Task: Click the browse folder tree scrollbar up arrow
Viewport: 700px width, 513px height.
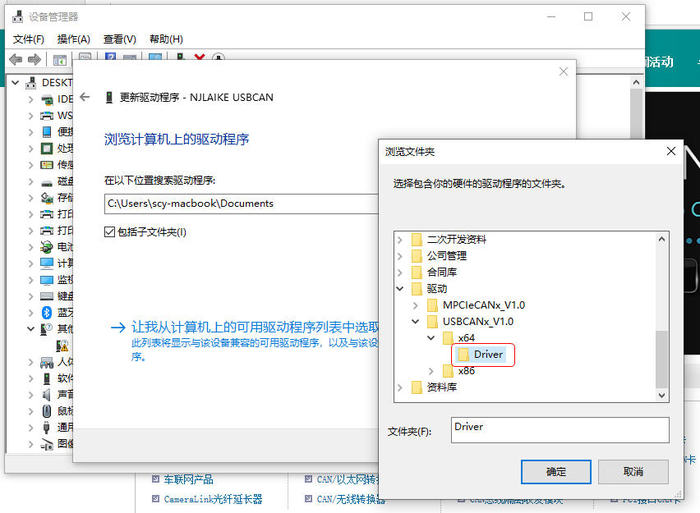Action: 662,239
